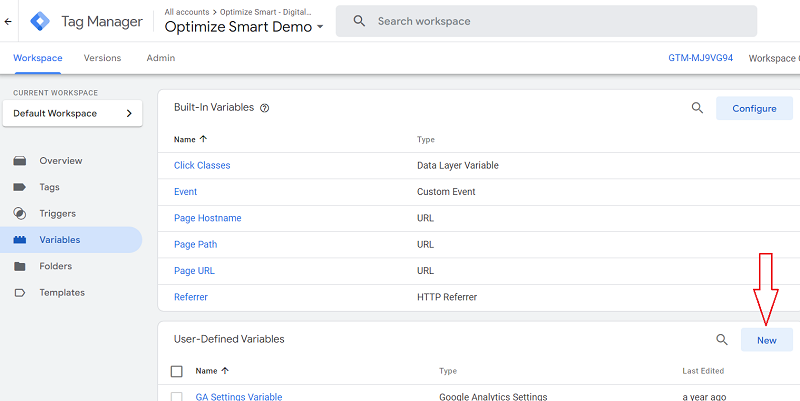This screenshot has height=401, width=800.
Task: Select Variables in the sidebar
Action: 71,240
